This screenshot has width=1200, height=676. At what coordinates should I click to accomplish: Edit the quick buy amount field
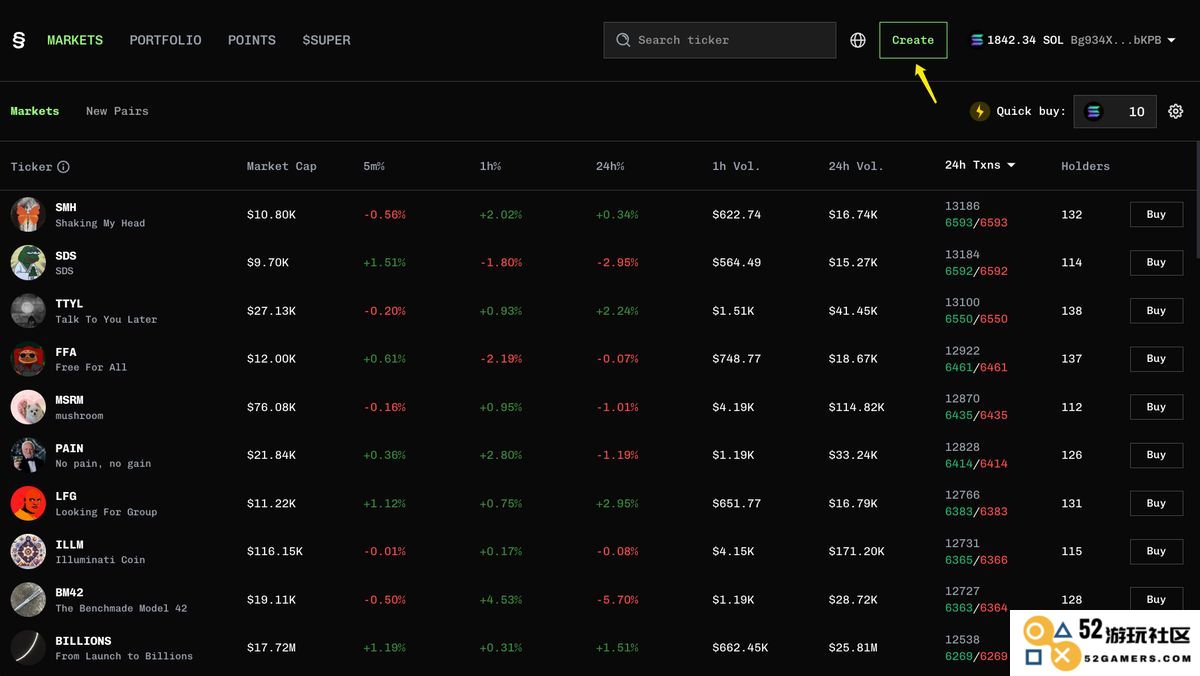pos(1115,112)
